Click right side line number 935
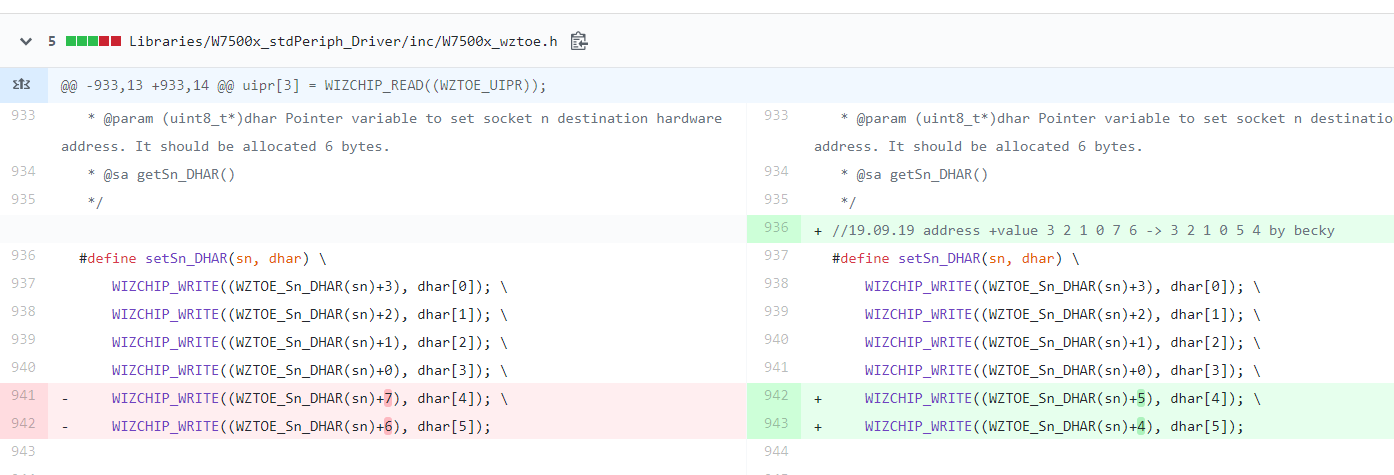This screenshot has width=1394, height=475. pos(775,200)
